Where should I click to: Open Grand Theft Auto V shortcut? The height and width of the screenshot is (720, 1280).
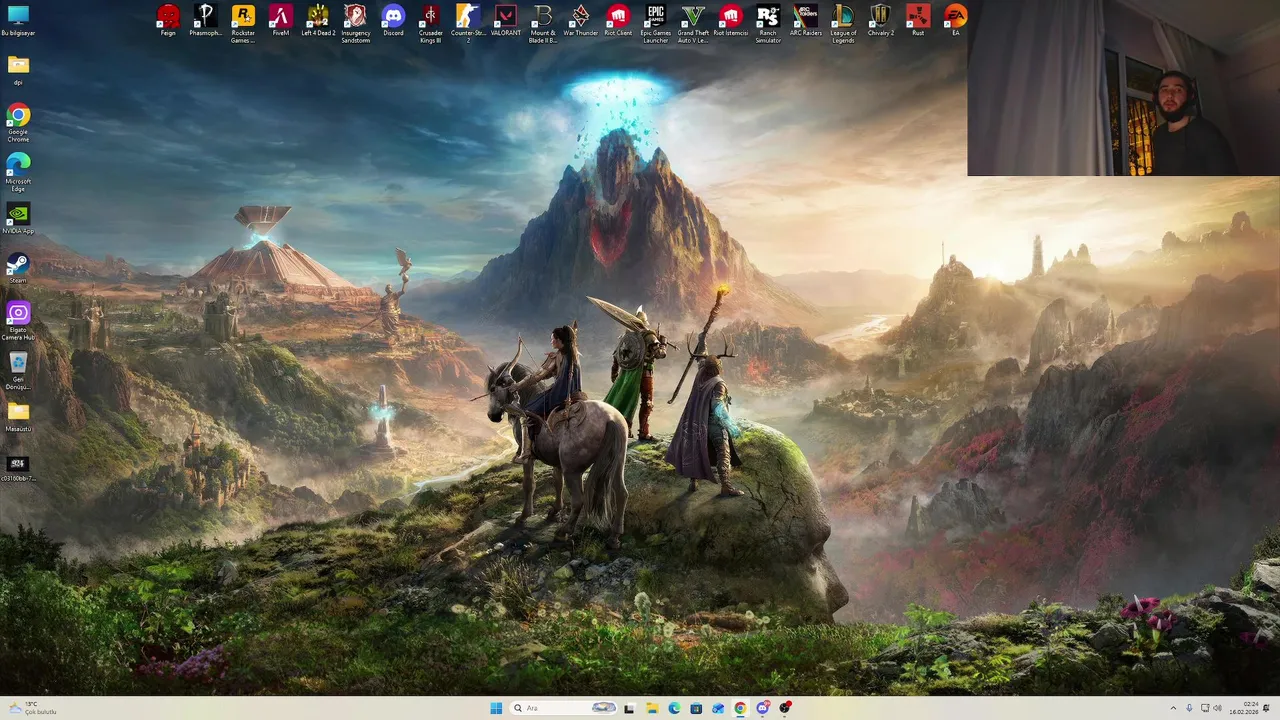pyautogui.click(x=693, y=23)
